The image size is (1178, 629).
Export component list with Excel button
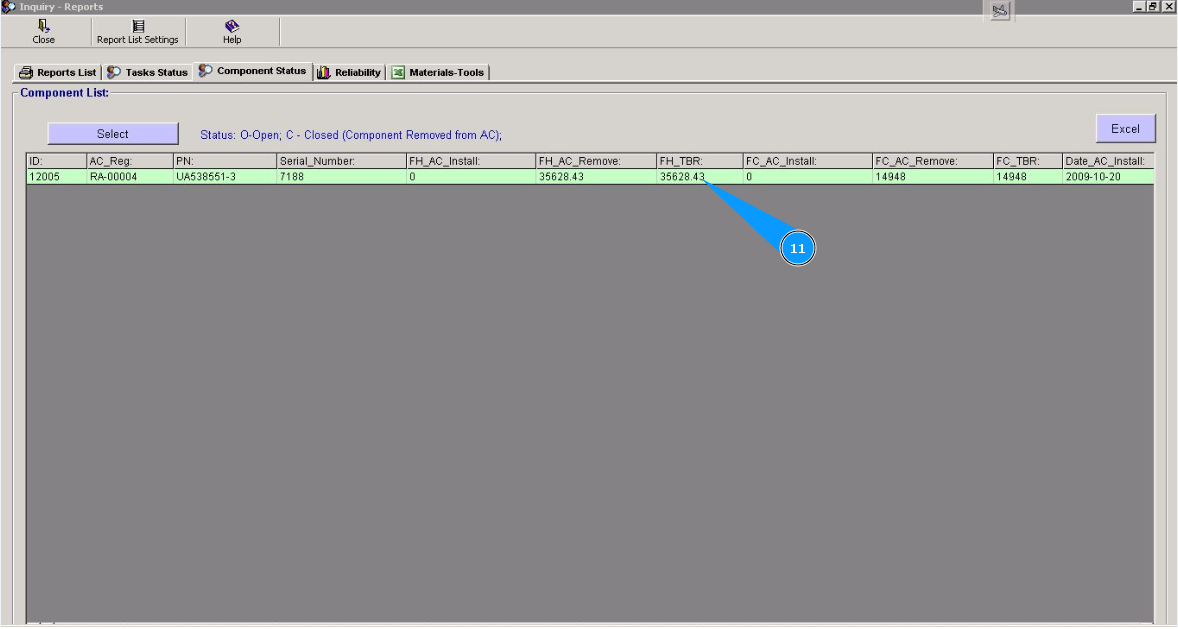(1125, 129)
